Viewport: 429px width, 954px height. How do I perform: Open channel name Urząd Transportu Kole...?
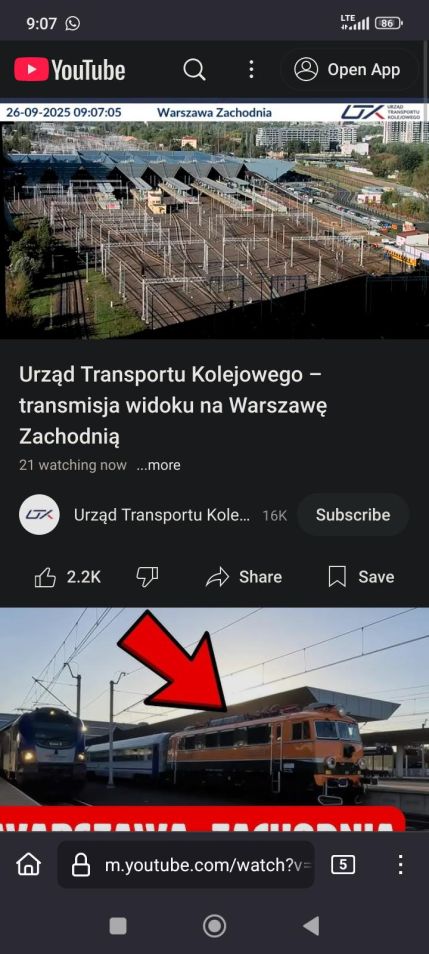(x=162, y=515)
